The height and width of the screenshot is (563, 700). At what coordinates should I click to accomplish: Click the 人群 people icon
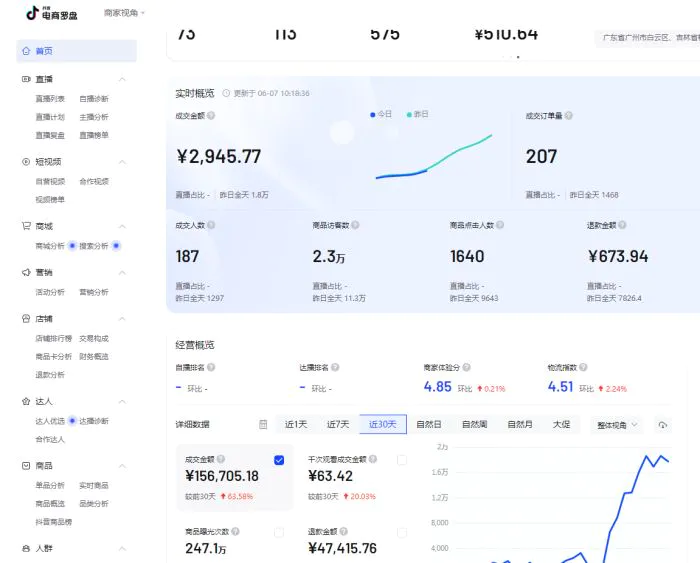[26, 548]
